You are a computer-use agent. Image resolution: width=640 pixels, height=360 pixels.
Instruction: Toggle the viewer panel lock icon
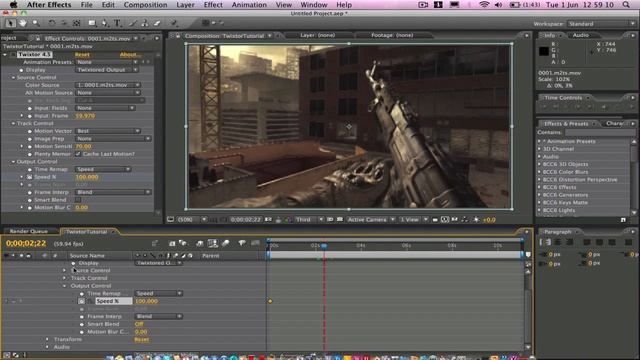pyautogui.click(x=178, y=36)
